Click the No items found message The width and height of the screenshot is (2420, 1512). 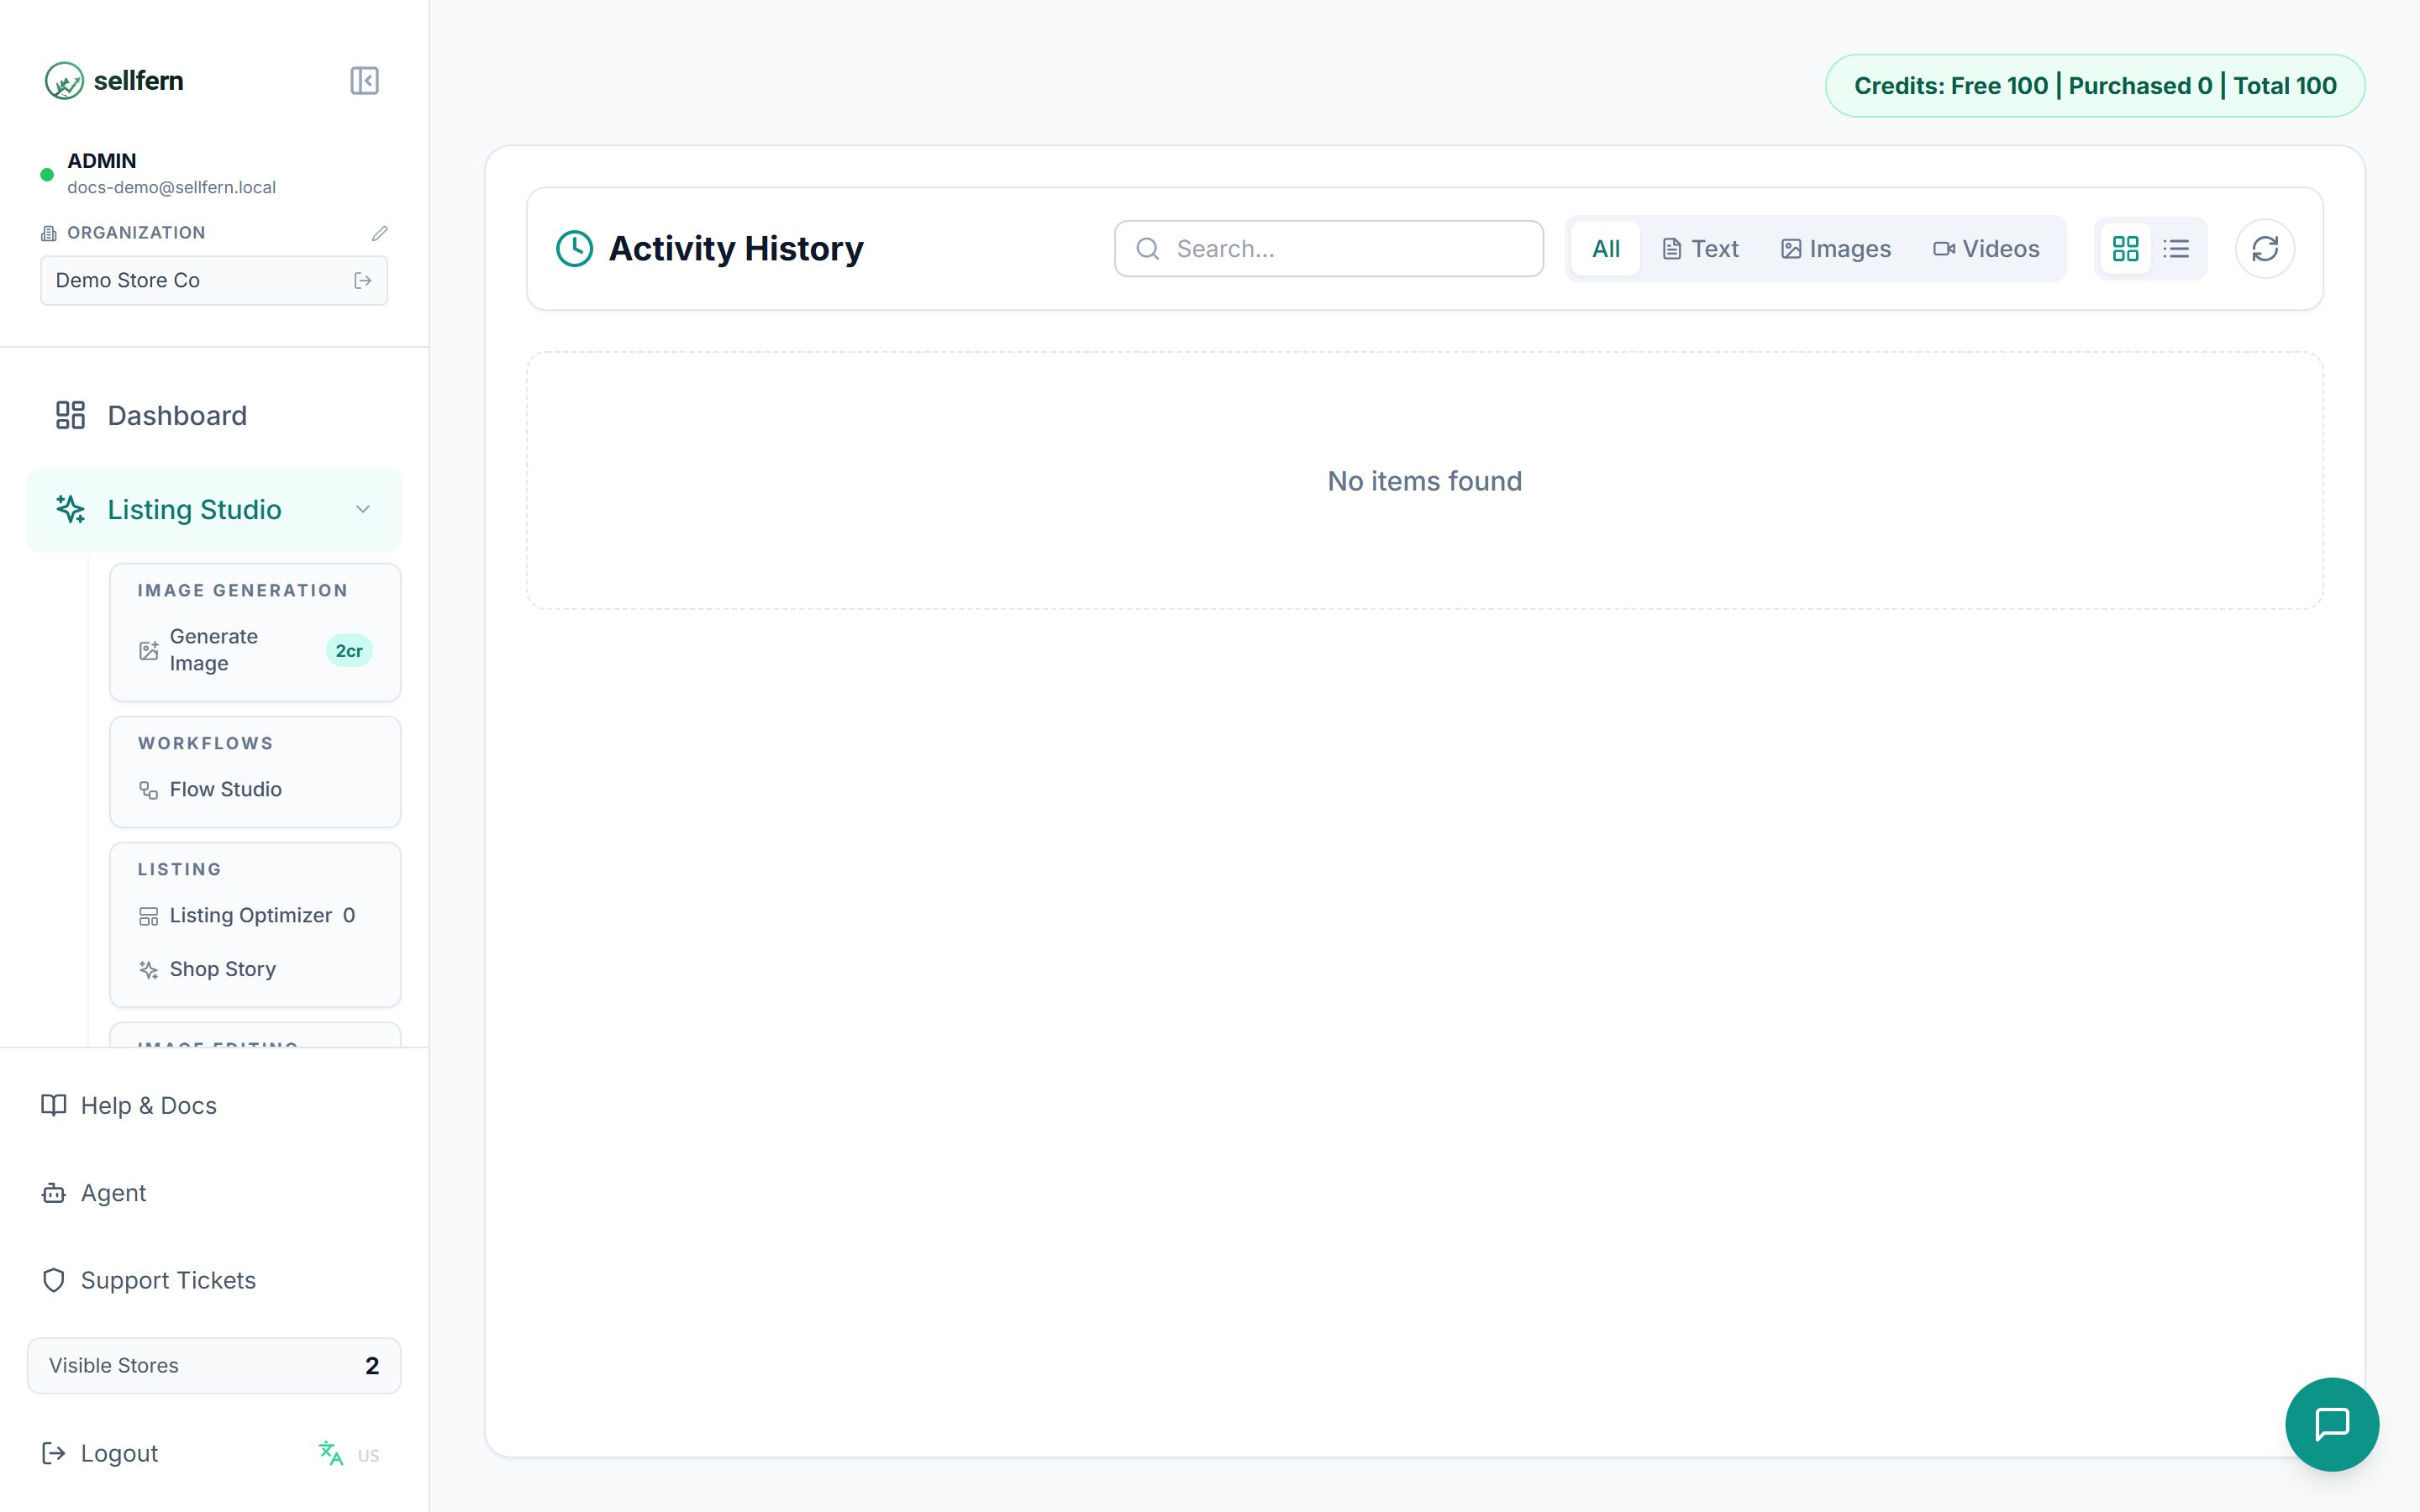(1424, 481)
